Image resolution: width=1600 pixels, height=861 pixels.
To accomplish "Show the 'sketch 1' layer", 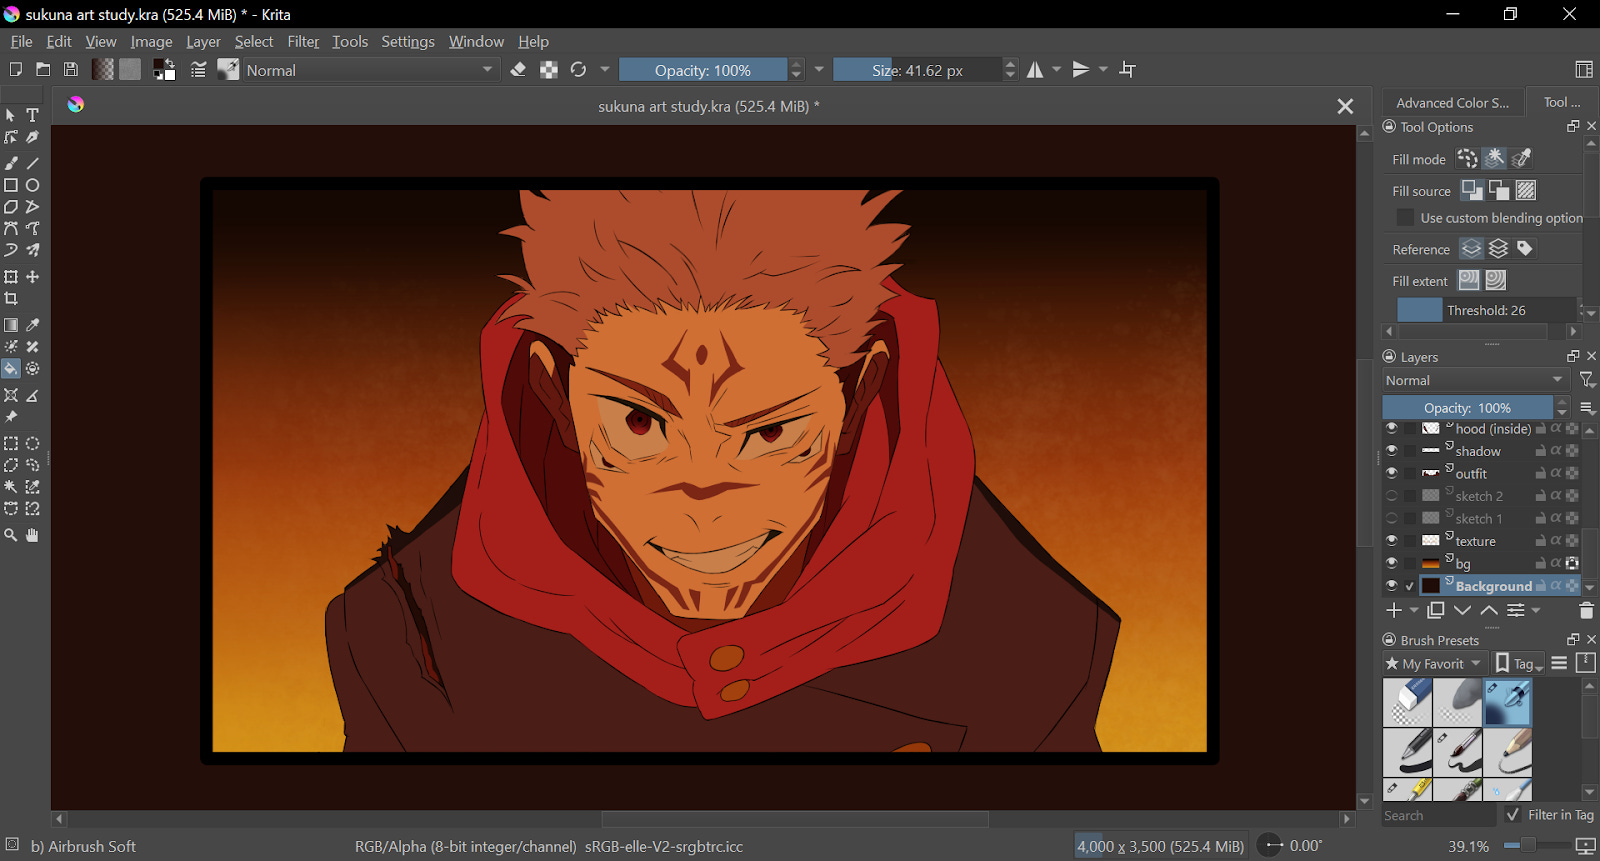I will (1391, 518).
